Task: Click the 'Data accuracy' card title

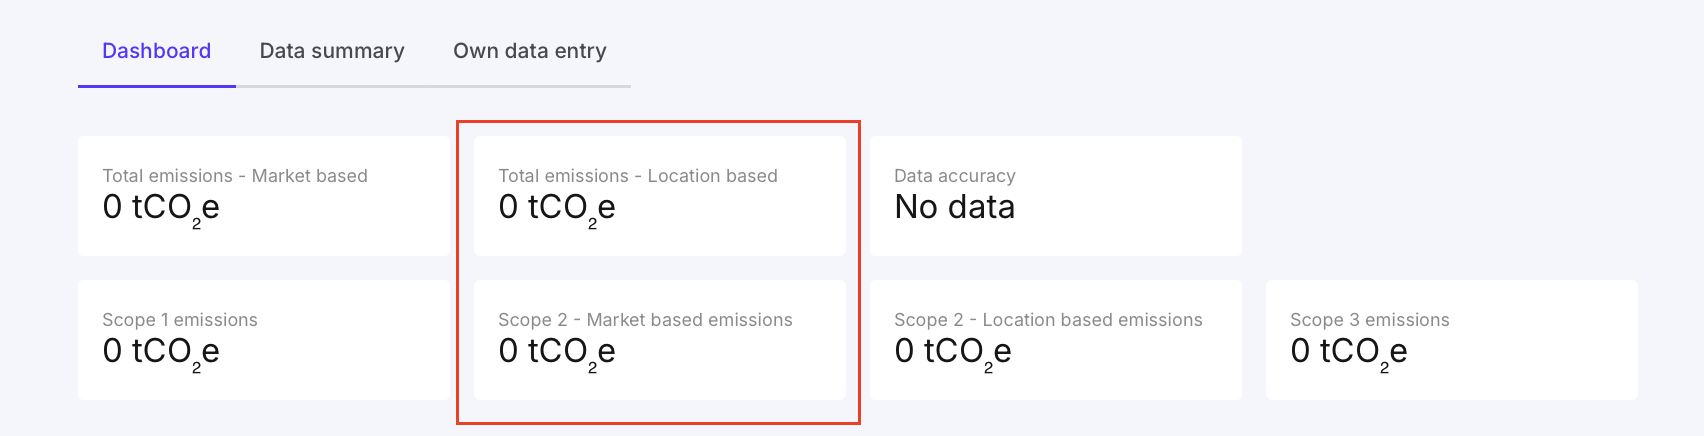Action: coord(955,176)
